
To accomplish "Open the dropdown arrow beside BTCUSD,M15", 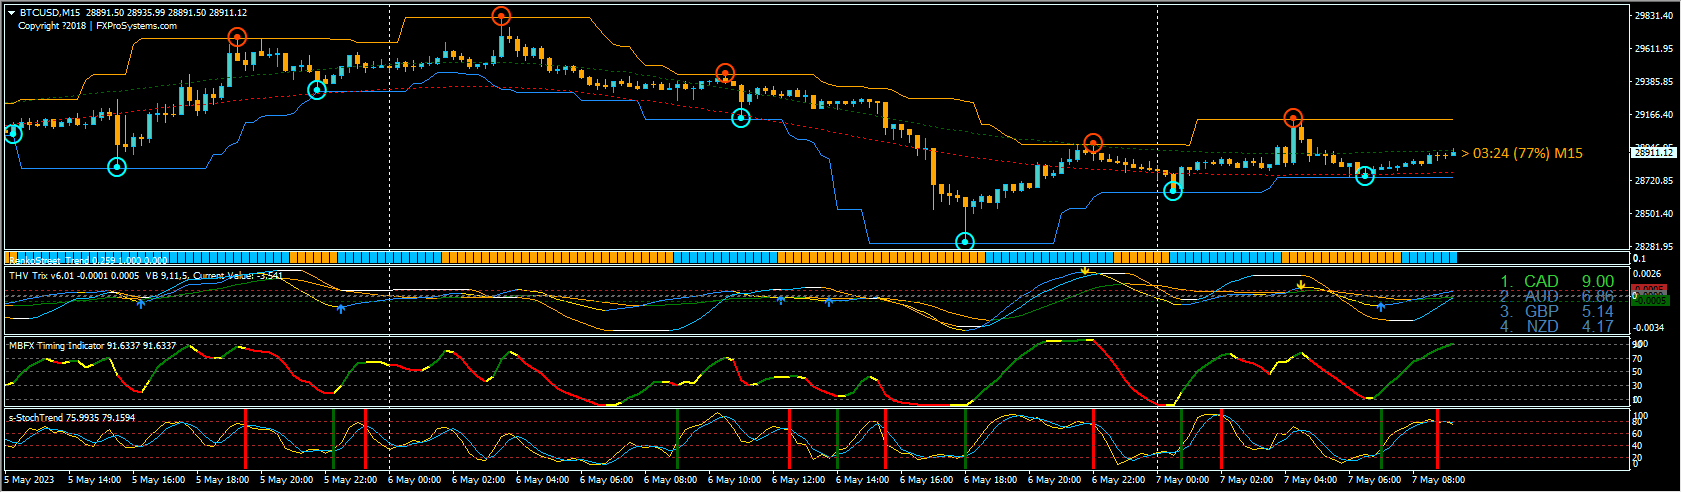I will point(11,13).
